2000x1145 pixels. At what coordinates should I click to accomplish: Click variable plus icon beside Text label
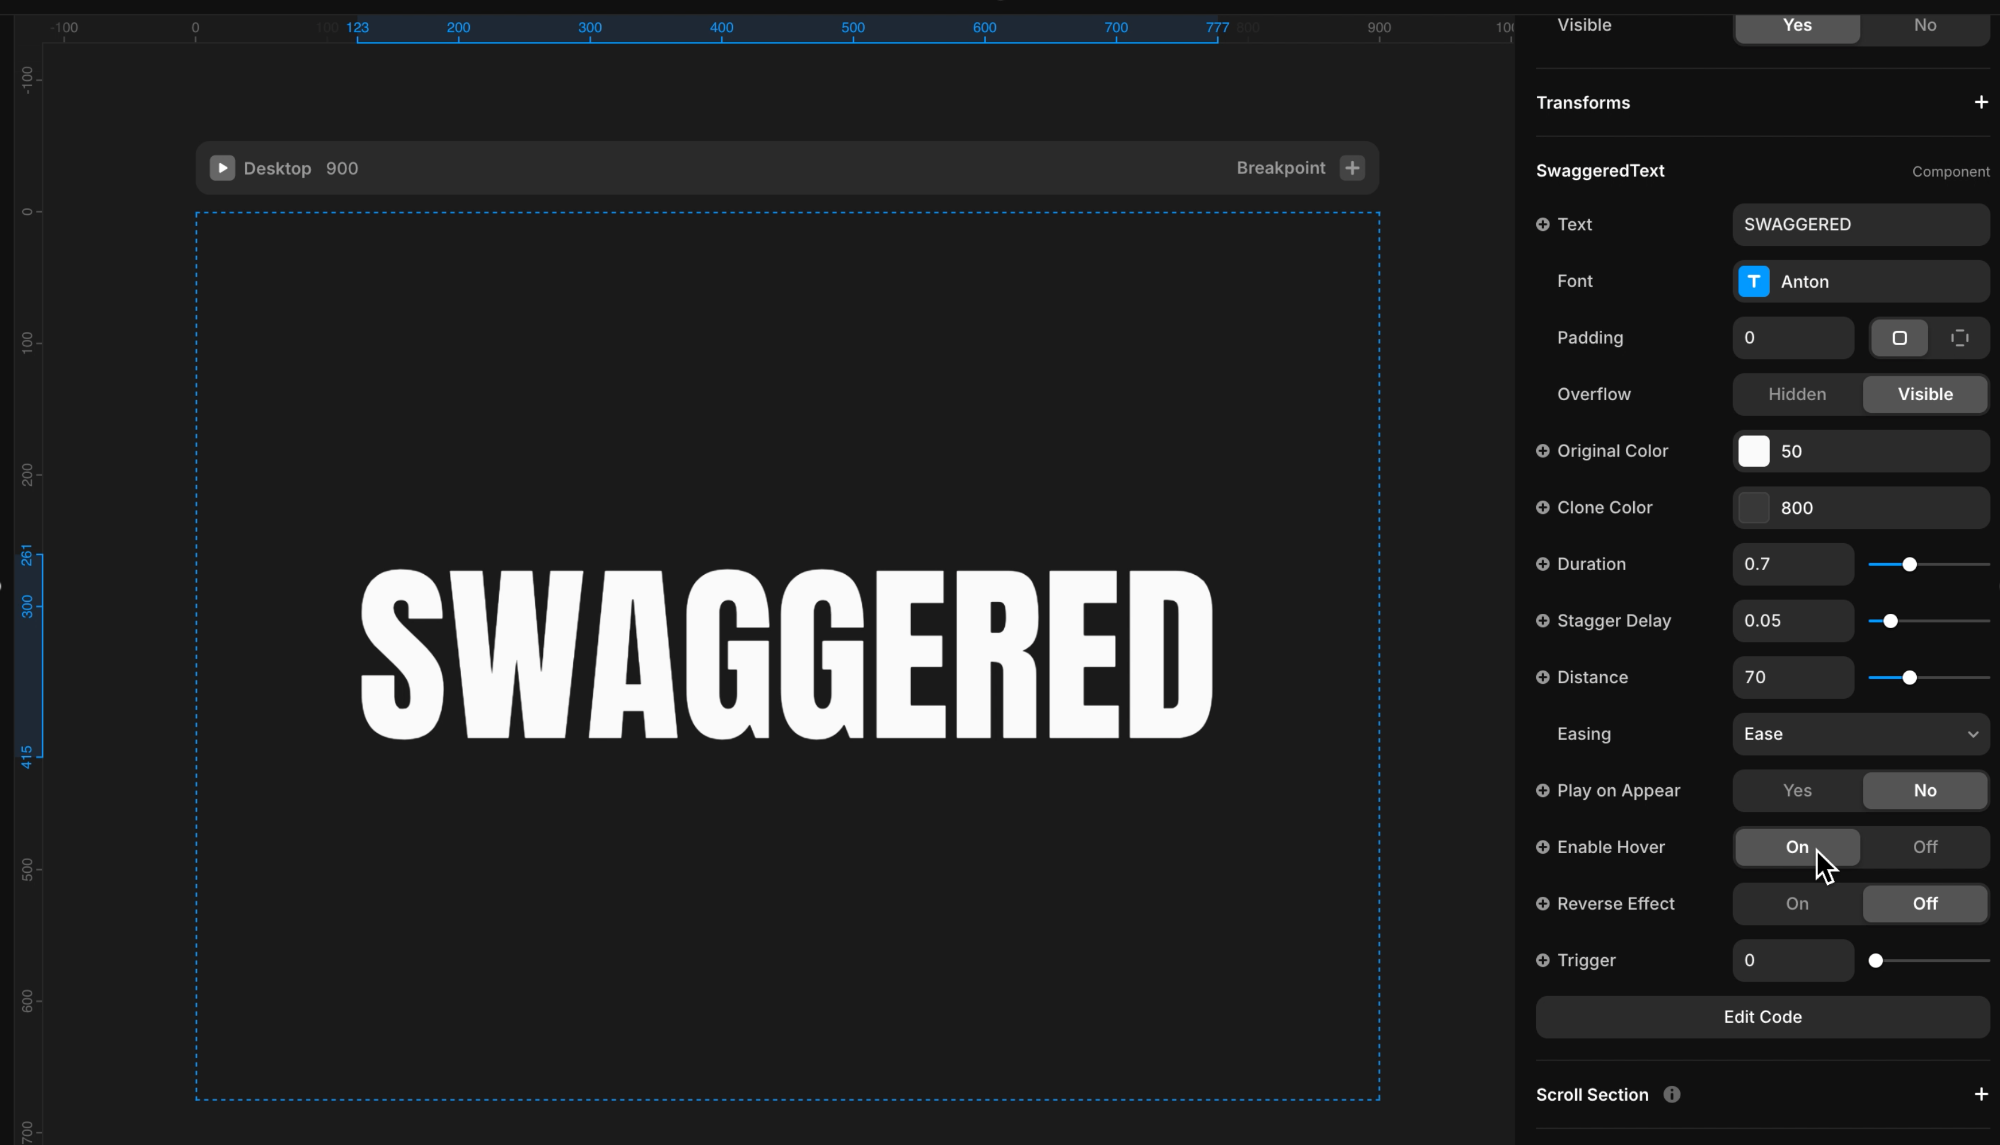click(1543, 225)
